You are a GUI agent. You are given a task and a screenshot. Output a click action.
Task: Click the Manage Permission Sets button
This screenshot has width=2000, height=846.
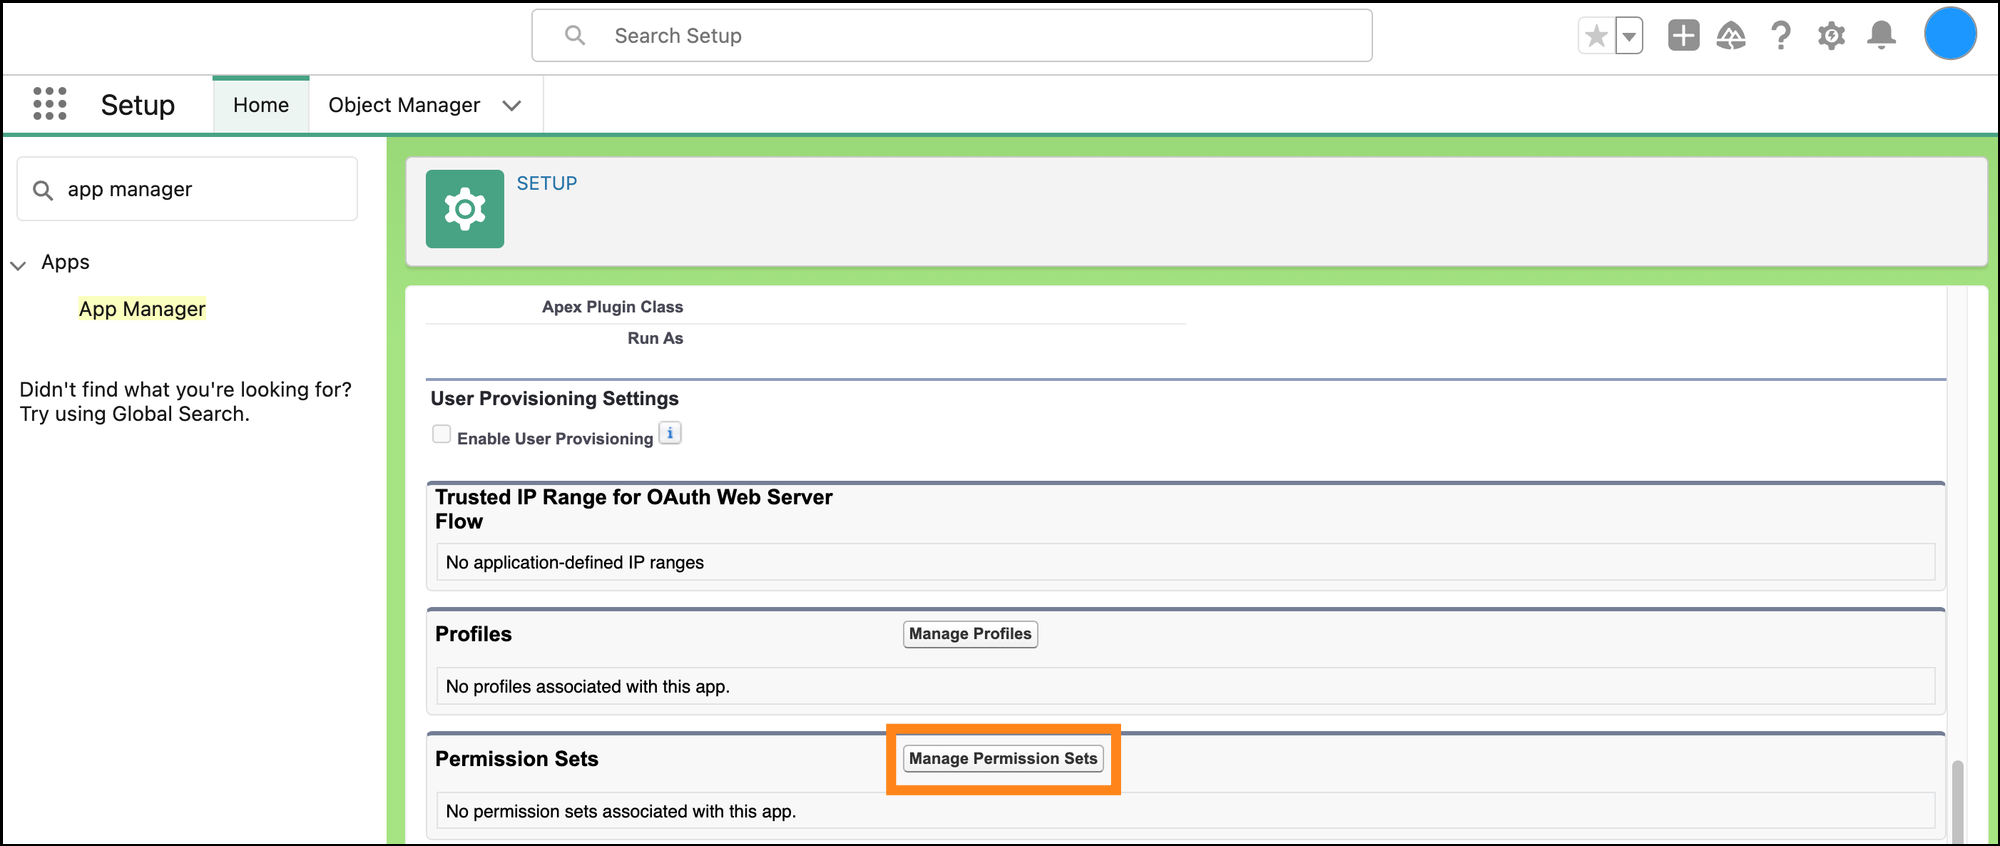coord(1003,759)
